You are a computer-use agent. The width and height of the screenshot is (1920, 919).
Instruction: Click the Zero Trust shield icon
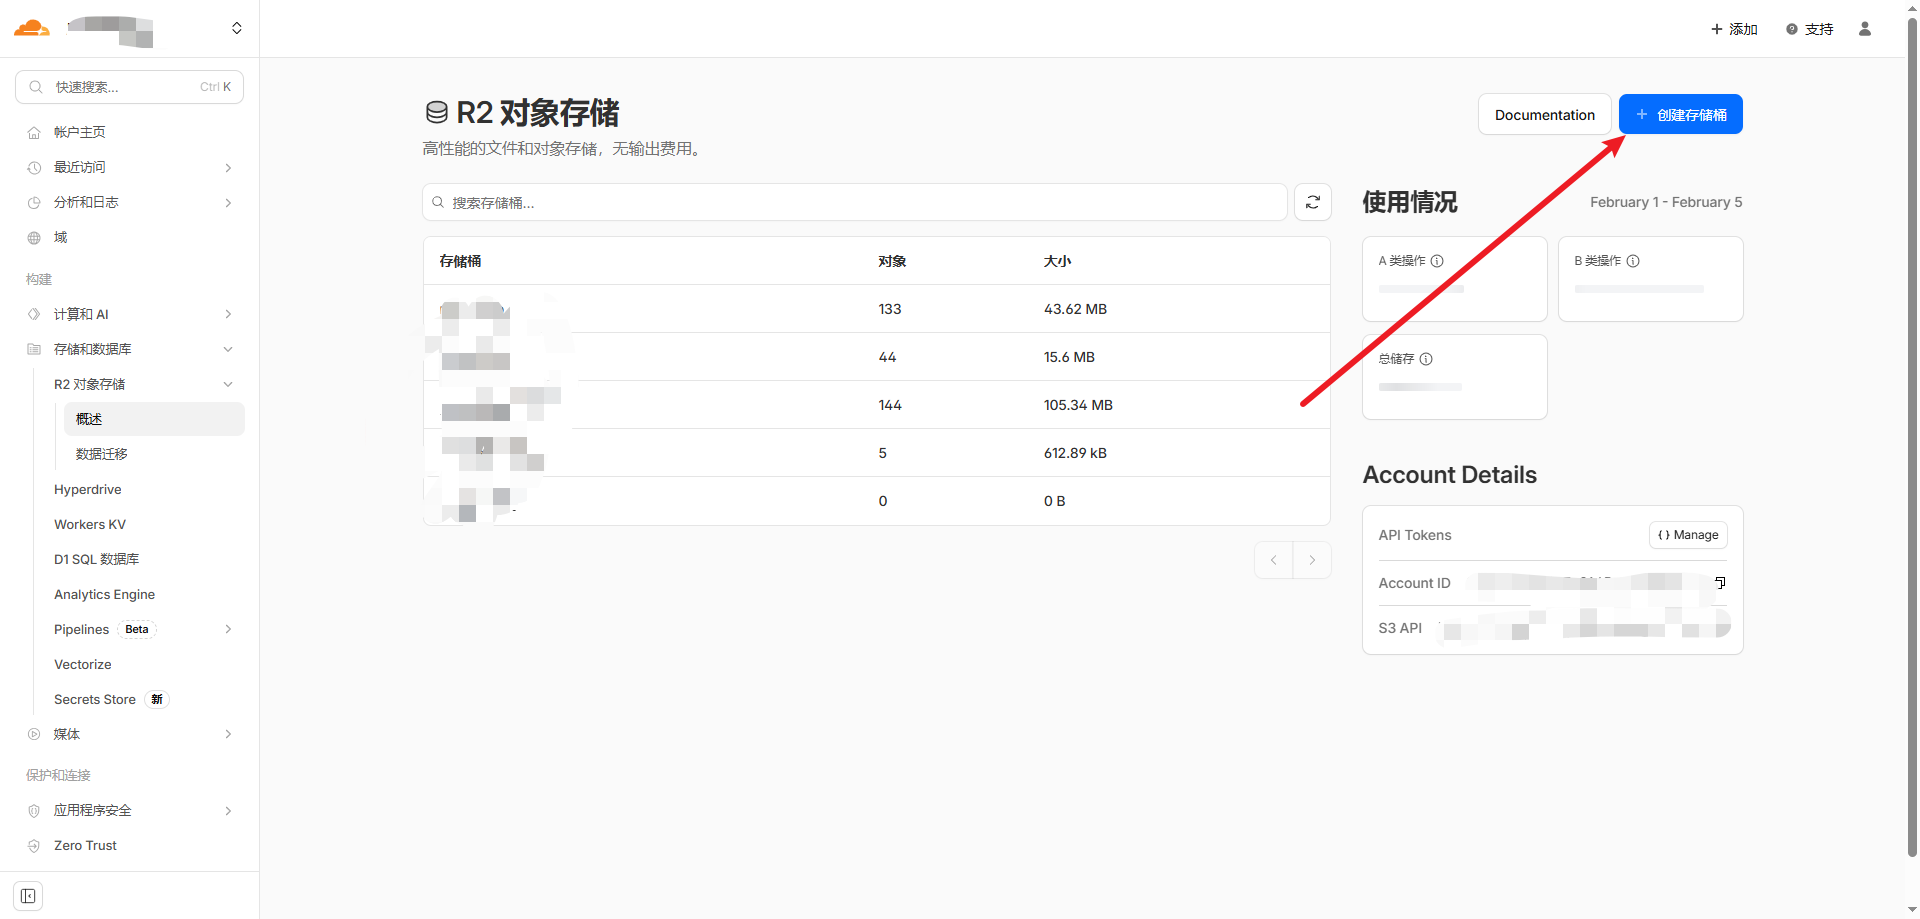pyautogui.click(x=34, y=845)
